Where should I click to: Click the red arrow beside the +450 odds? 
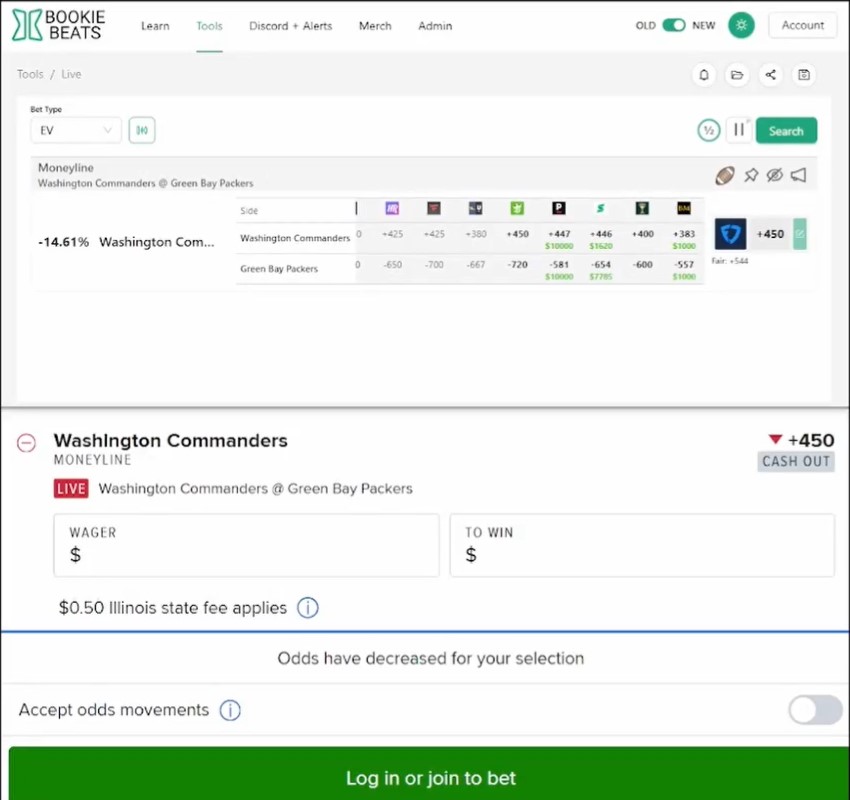click(775, 439)
